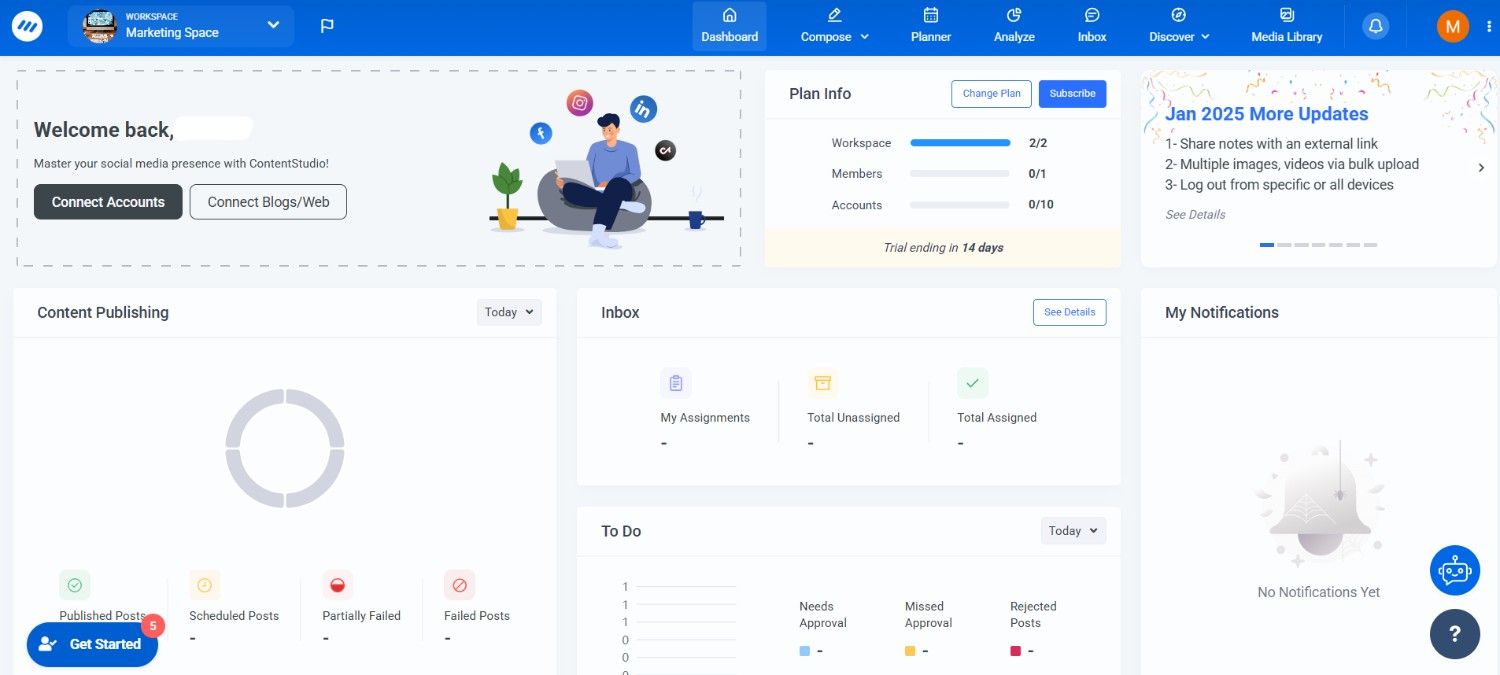Switch to the Dashboard tab

(729, 26)
